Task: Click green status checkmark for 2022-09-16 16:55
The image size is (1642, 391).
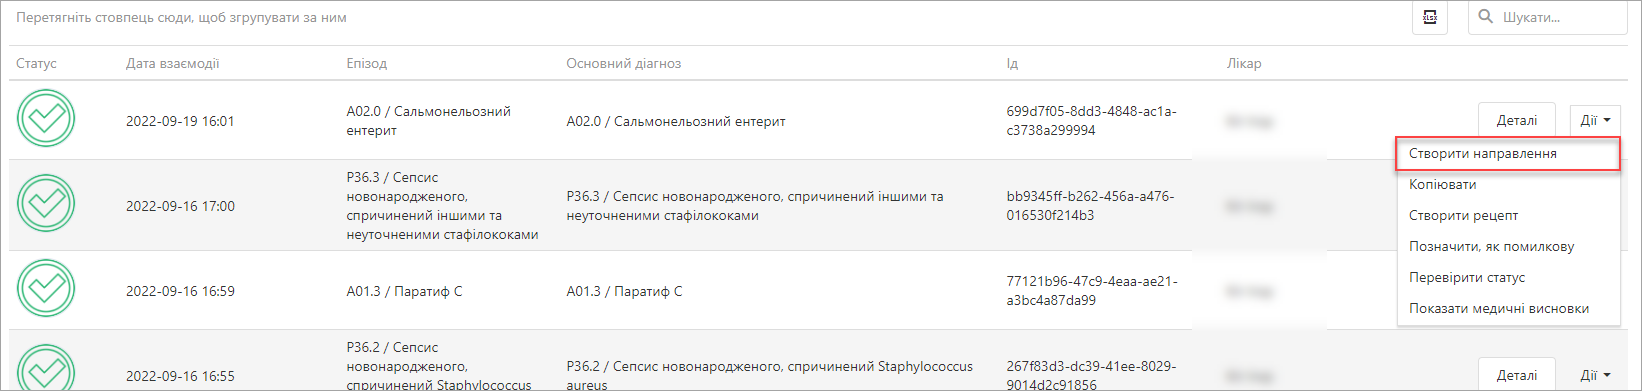Action: tap(46, 368)
